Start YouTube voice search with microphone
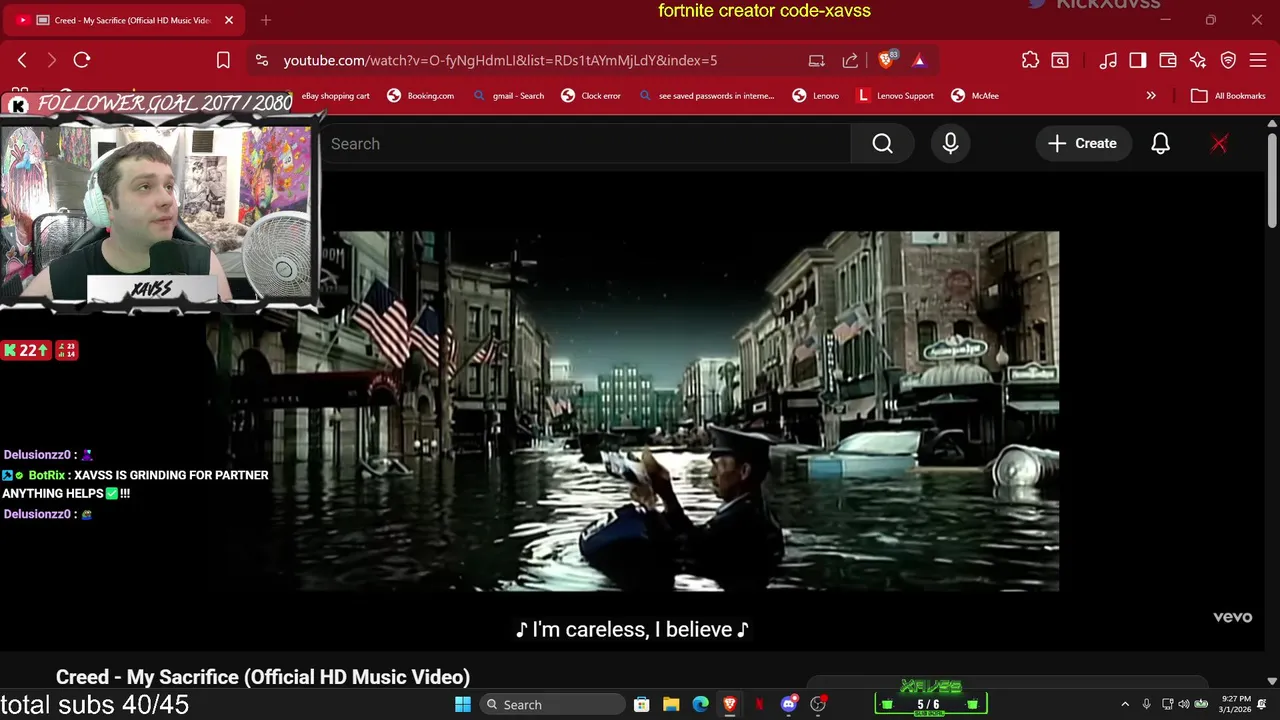 [x=951, y=144]
